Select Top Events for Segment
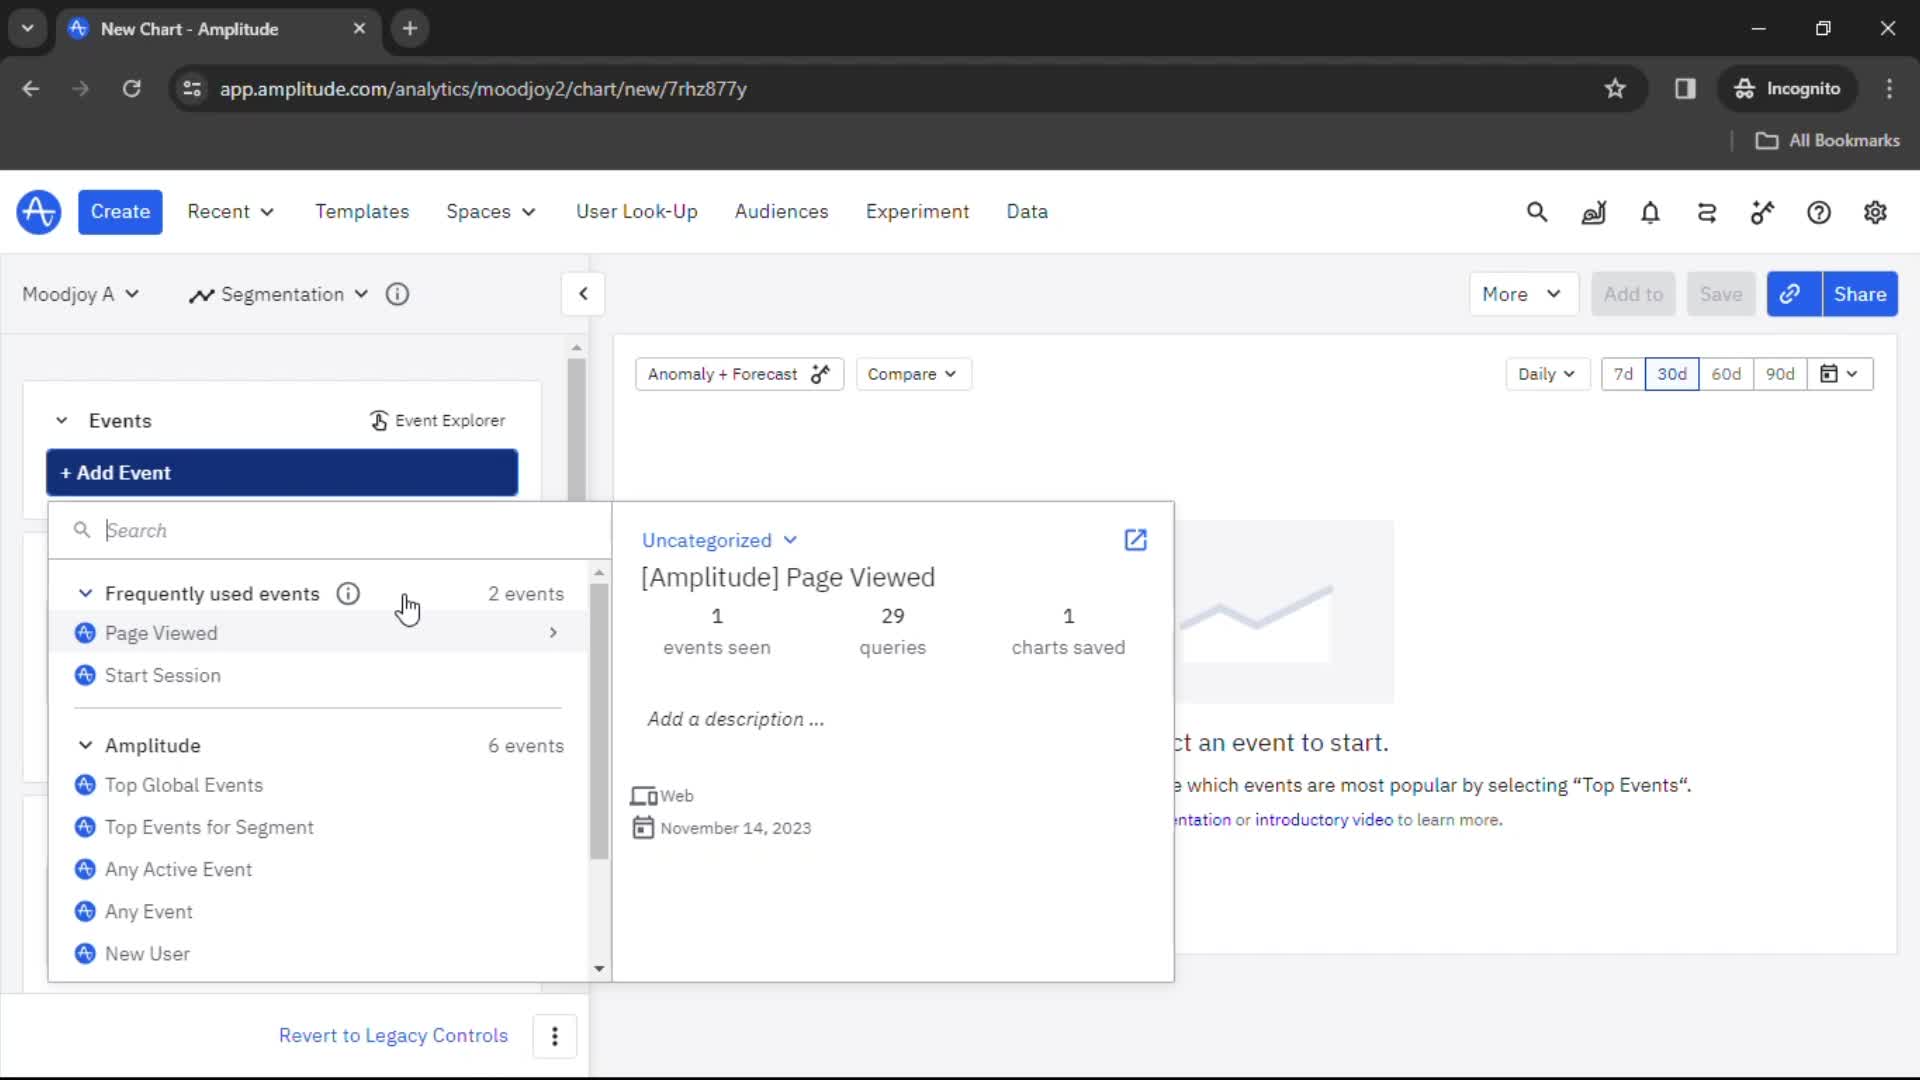The height and width of the screenshot is (1080, 1920). [318, 828]
